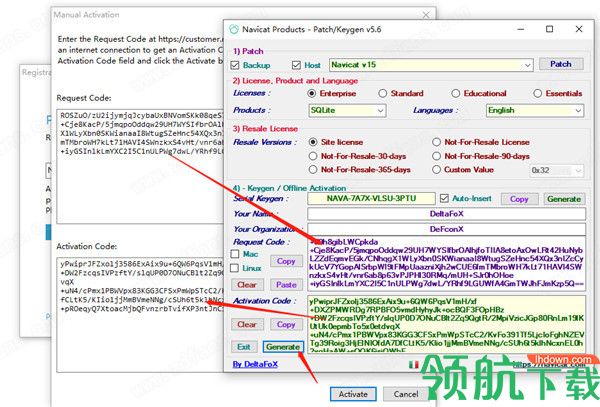
Task: Click the Activate button in Manual Activation
Action: click(x=353, y=394)
